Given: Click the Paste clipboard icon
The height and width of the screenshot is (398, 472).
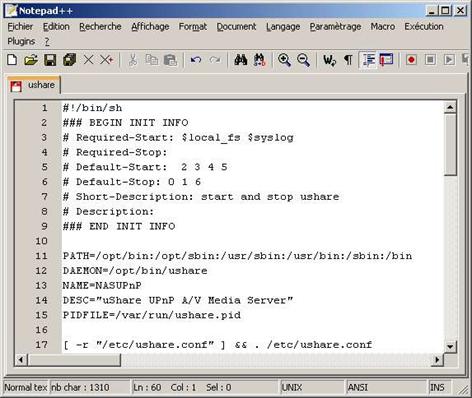Looking at the screenshot, I should 171,60.
